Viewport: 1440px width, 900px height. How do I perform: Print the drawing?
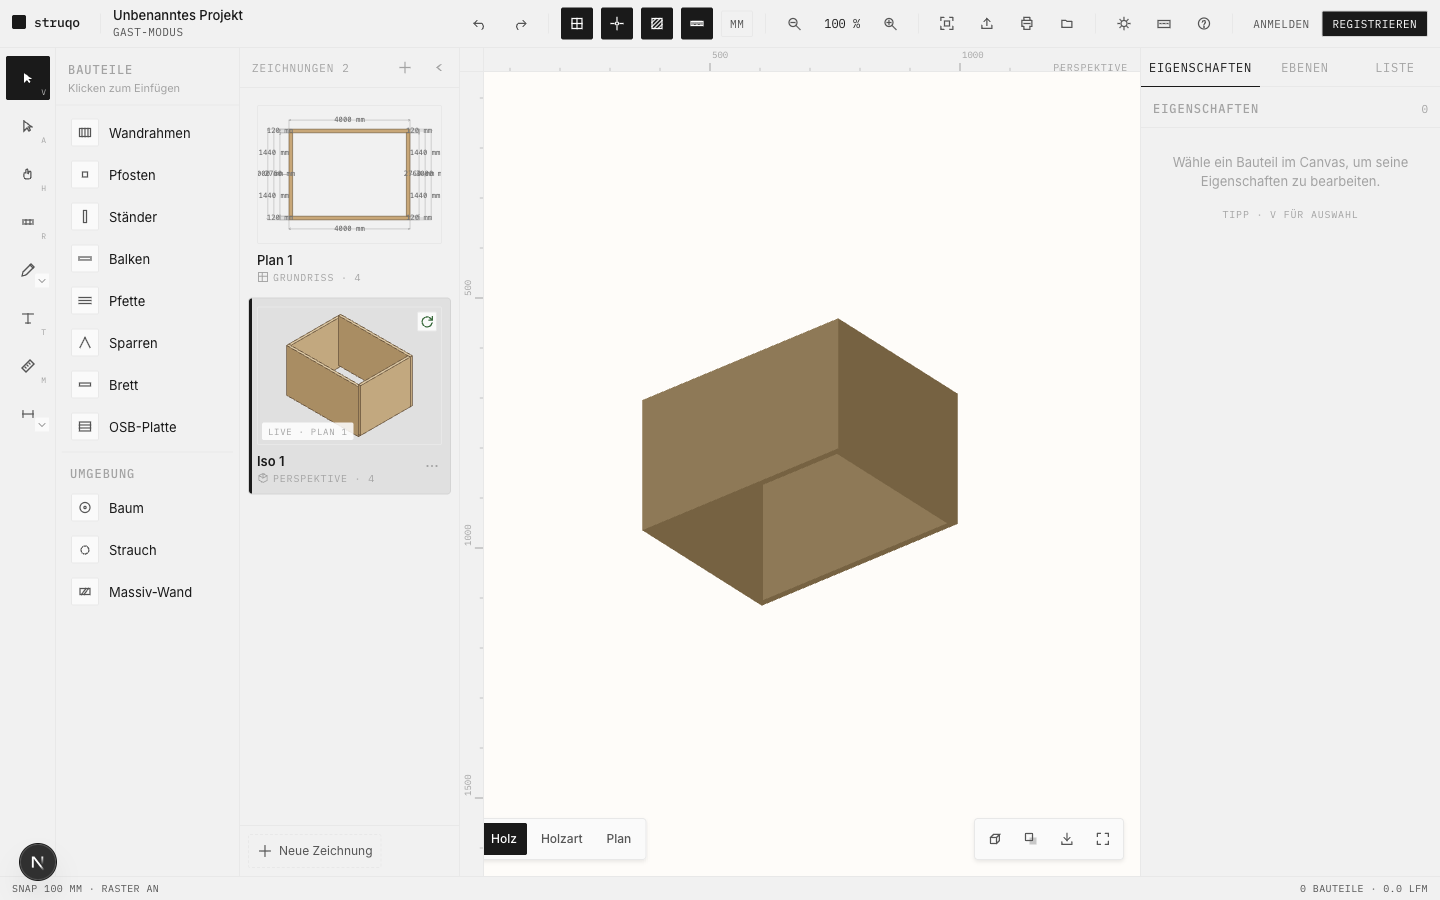(1027, 24)
